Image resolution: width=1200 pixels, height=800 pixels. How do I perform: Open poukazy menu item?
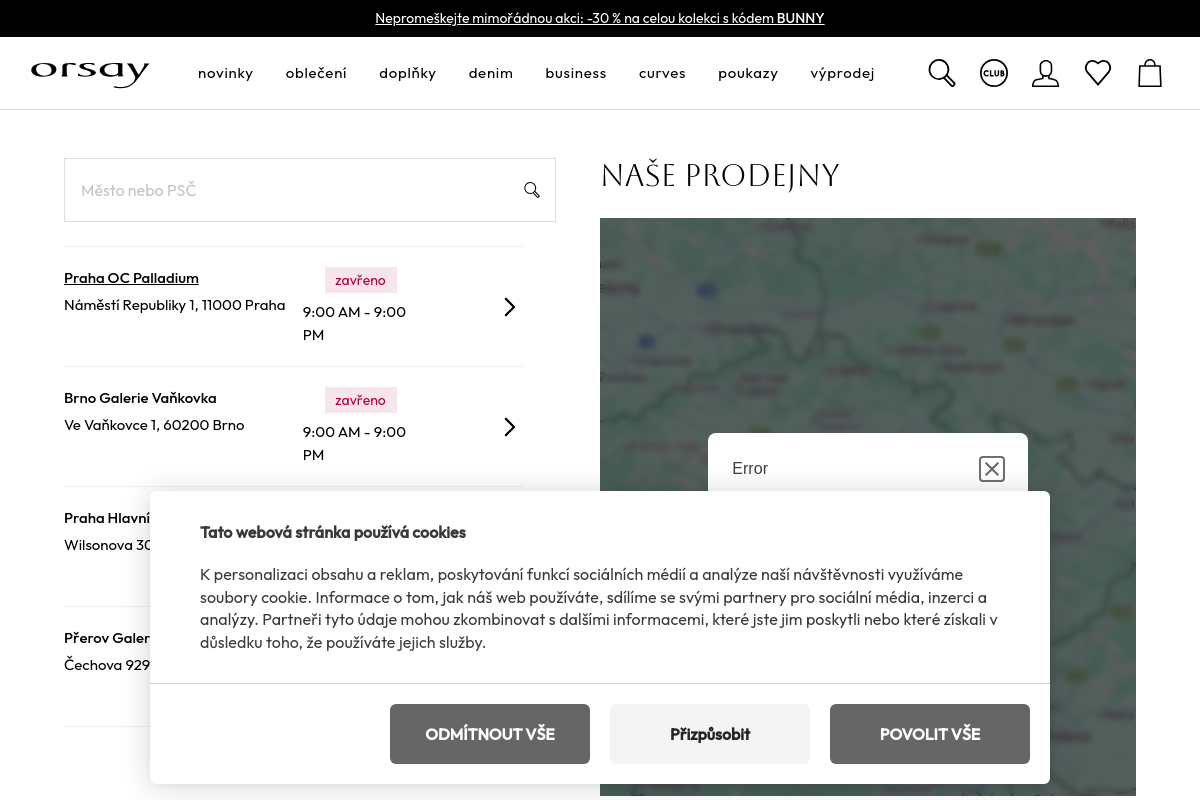click(x=747, y=73)
